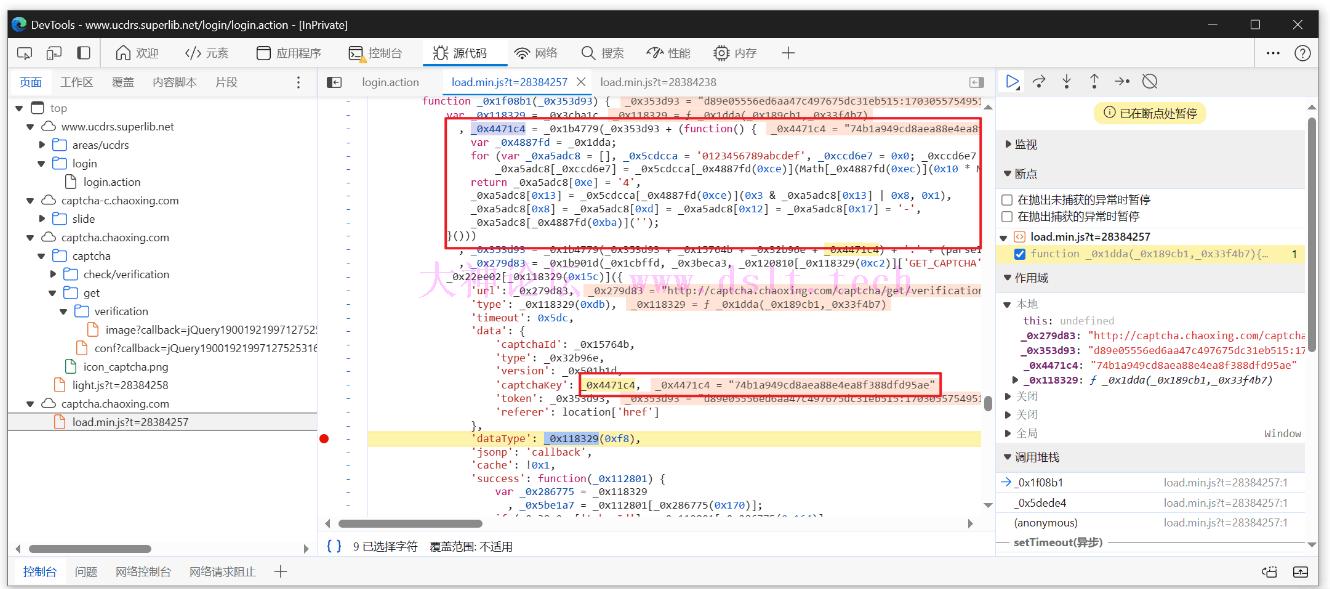Click the step out debugger icon
Image resolution: width=1330 pixels, height=589 pixels.
[1094, 81]
